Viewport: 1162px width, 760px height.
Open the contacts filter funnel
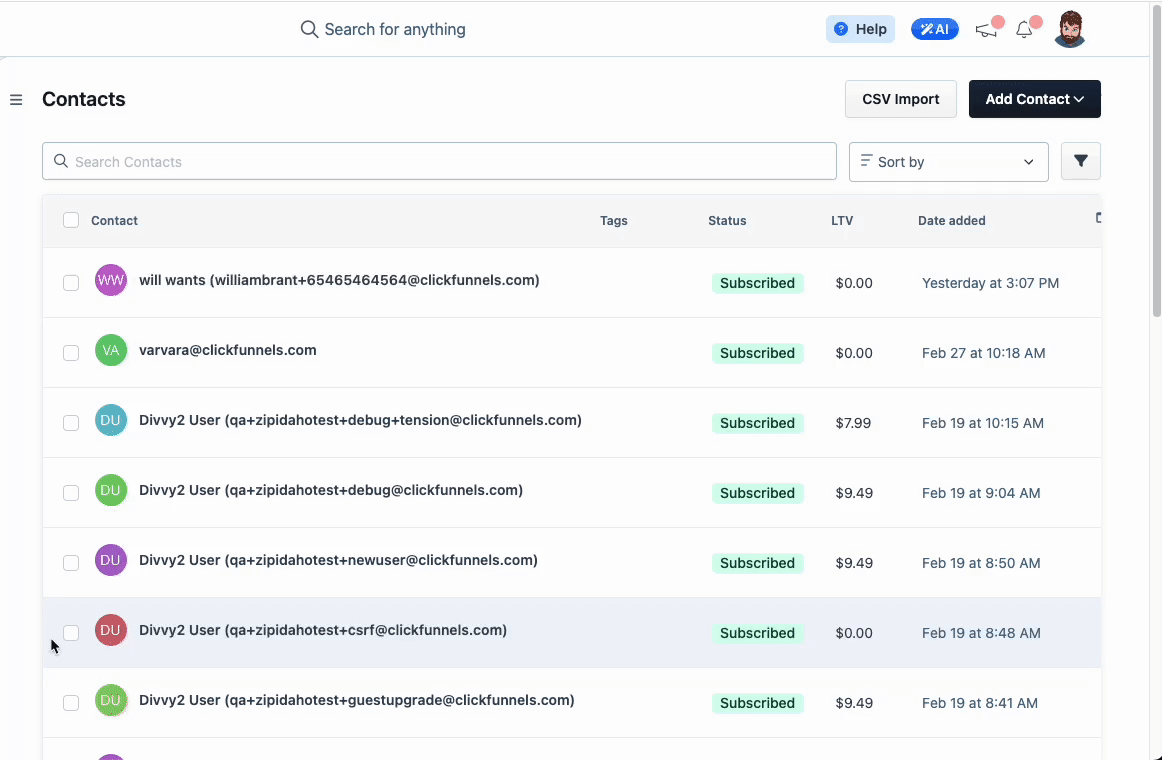pyautogui.click(x=1080, y=161)
